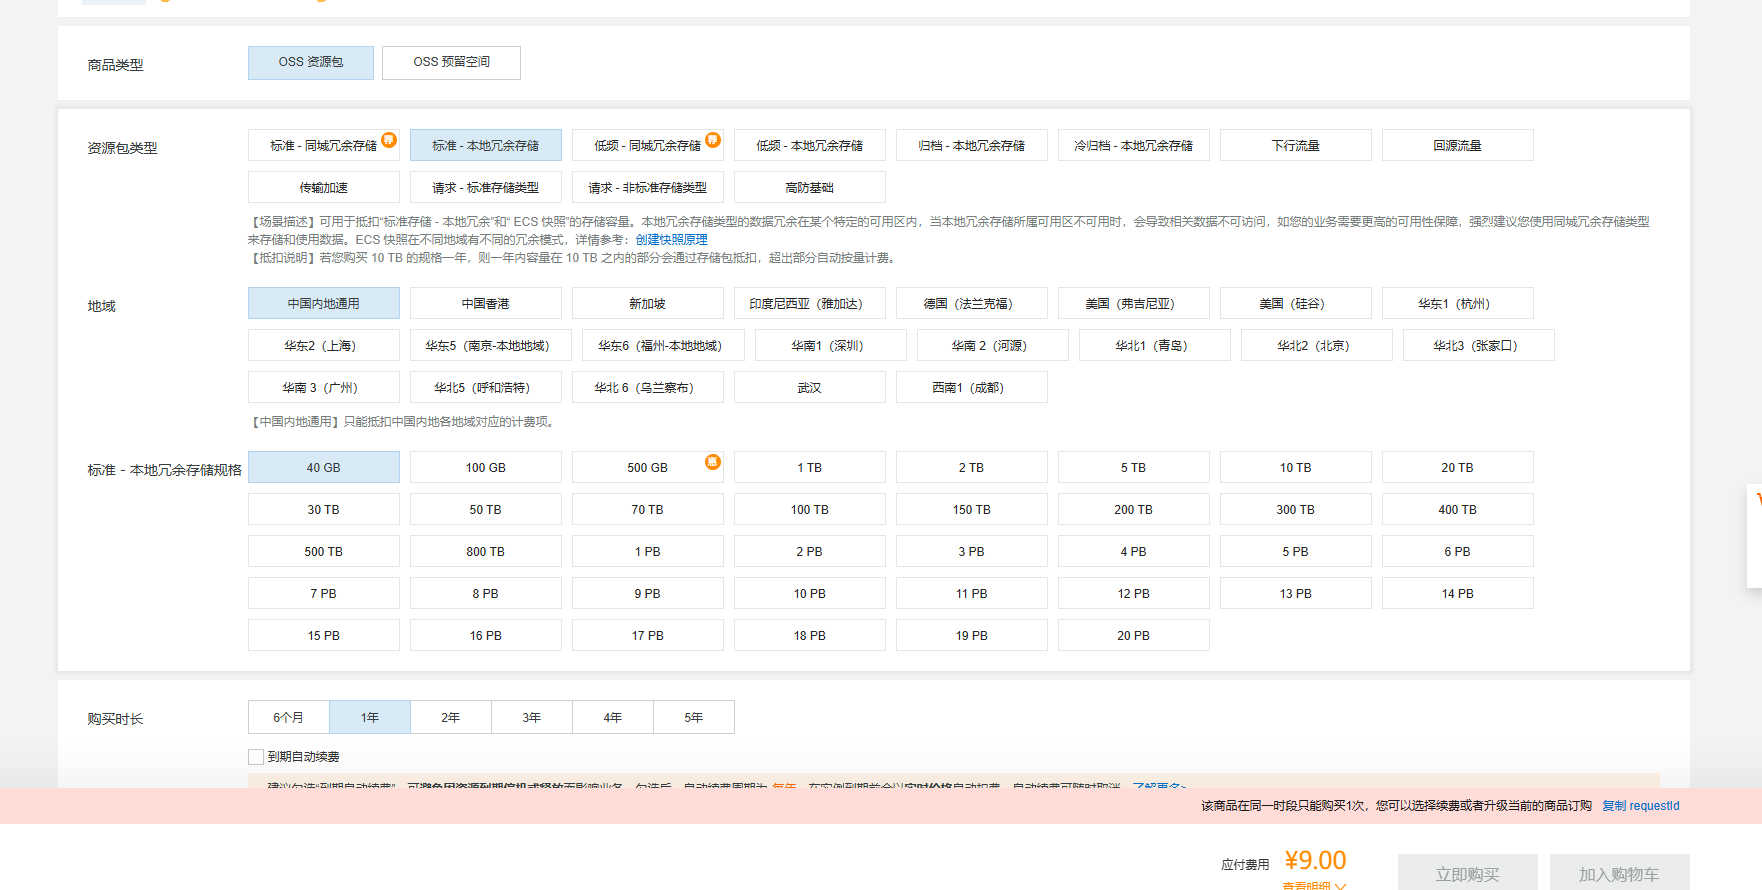Choose 标准 - 本地冗余存储 package type
The image size is (1762, 890).
point(486,146)
